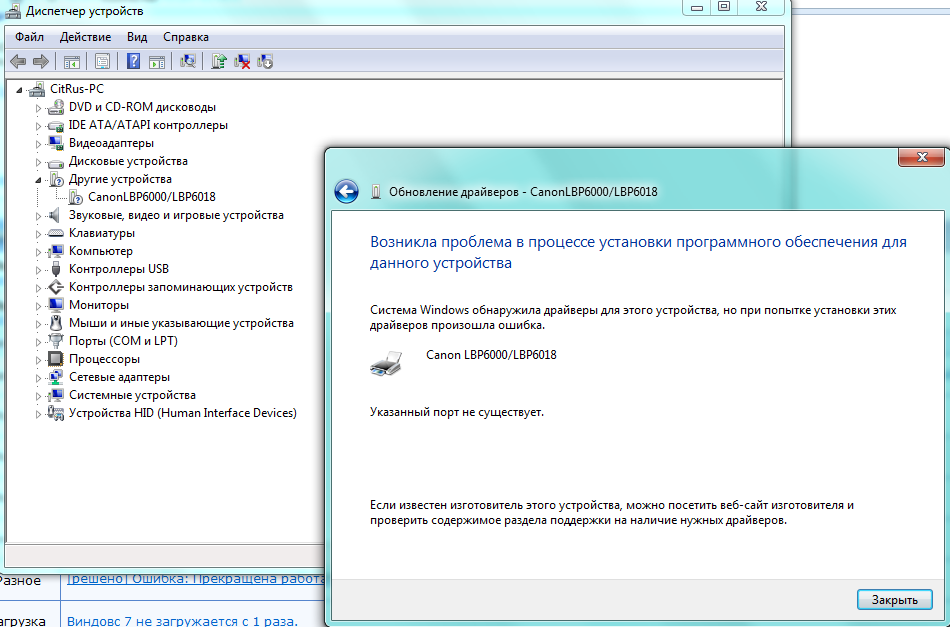
Task: Toggle the console tree pane toolbar icon
Action: click(71, 61)
